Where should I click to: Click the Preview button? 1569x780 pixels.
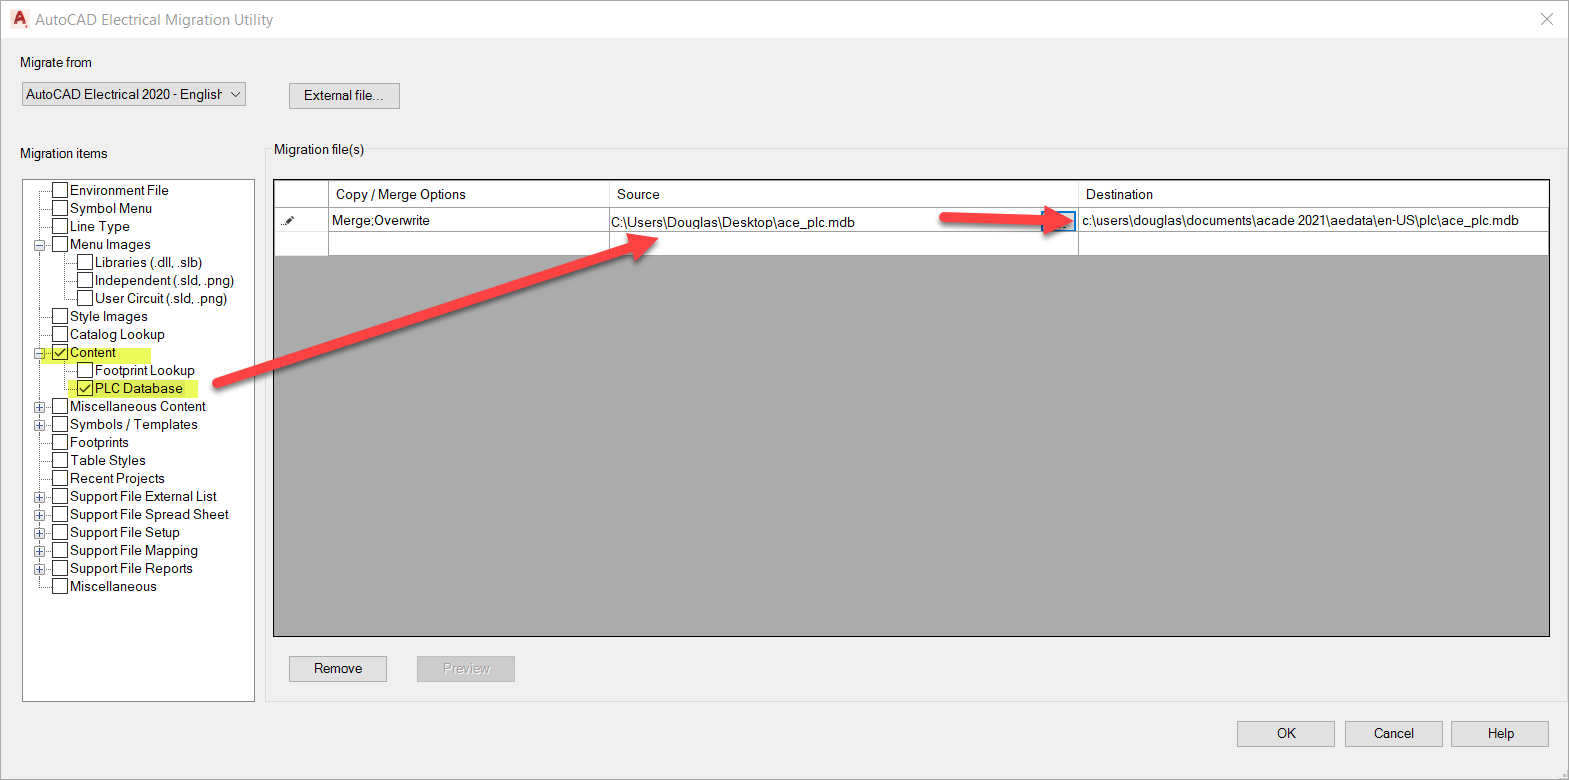pyautogui.click(x=466, y=669)
